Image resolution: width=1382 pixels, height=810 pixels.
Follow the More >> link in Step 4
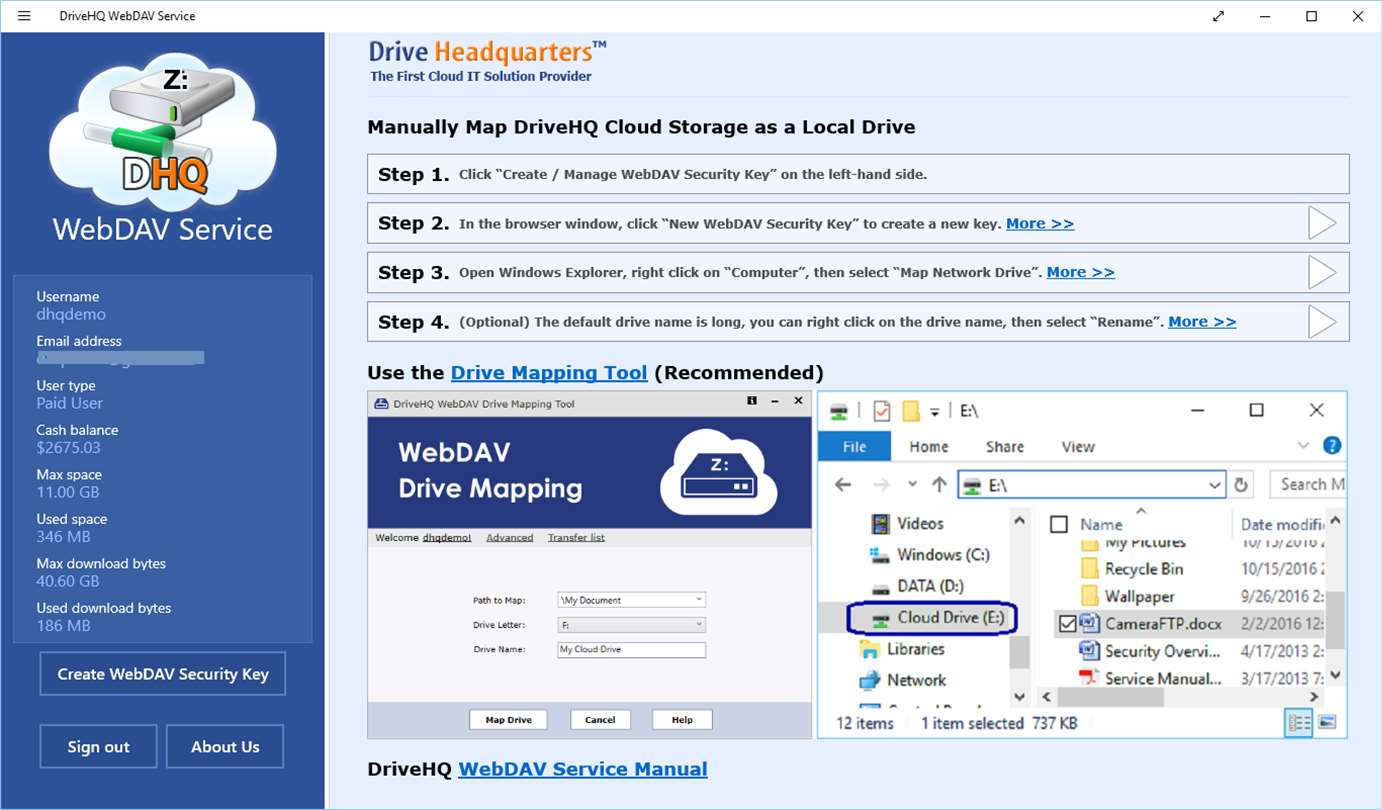tap(1202, 322)
